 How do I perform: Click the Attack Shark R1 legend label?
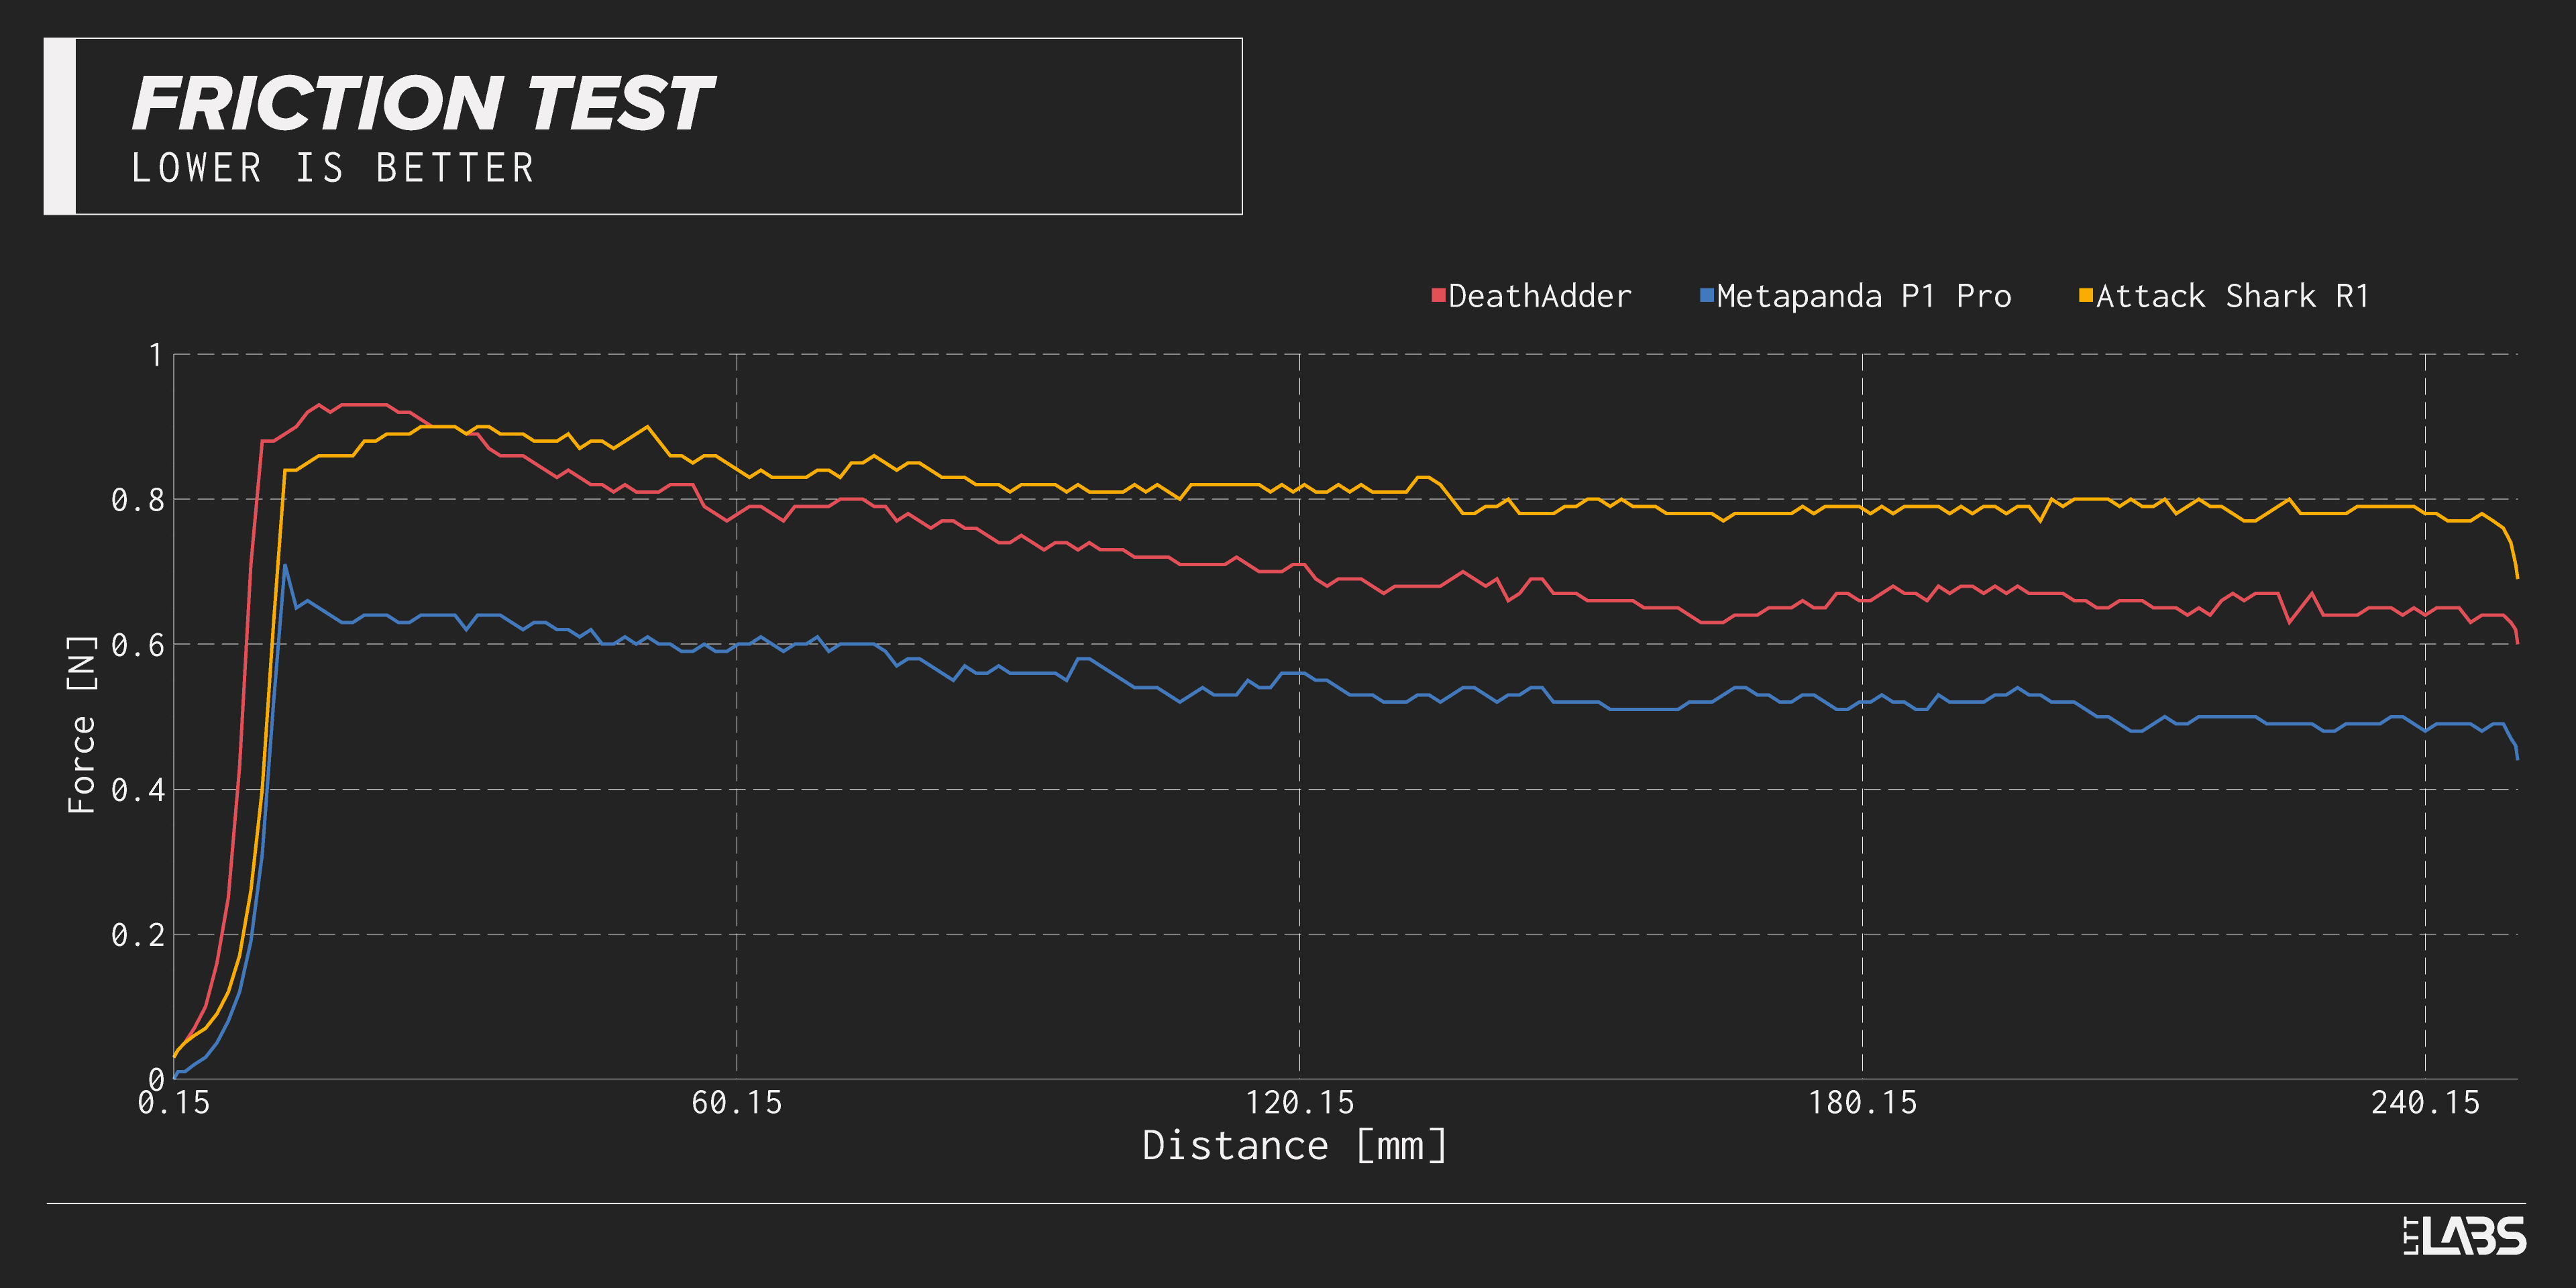point(2232,296)
